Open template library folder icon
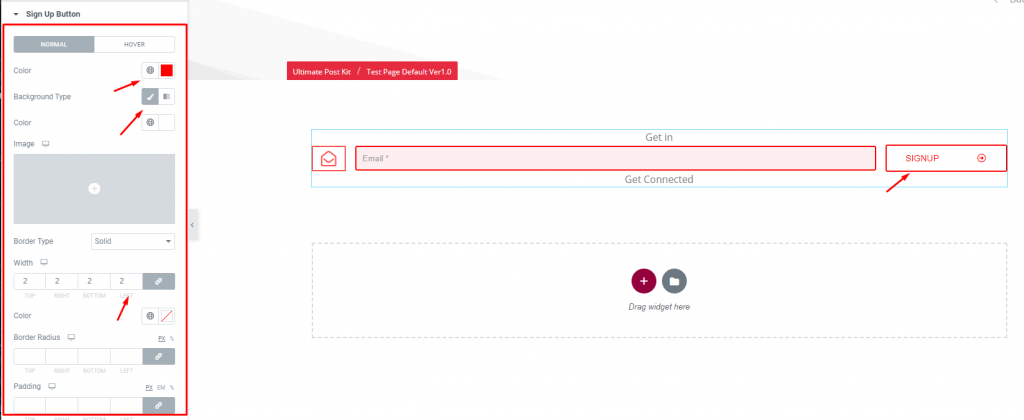The image size is (1024, 420). [x=674, y=281]
